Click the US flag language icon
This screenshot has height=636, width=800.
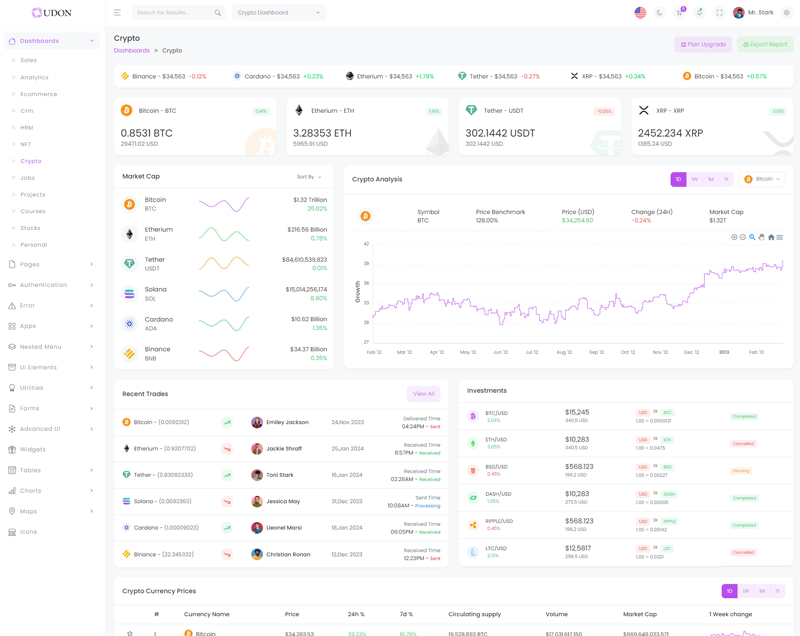tap(640, 13)
